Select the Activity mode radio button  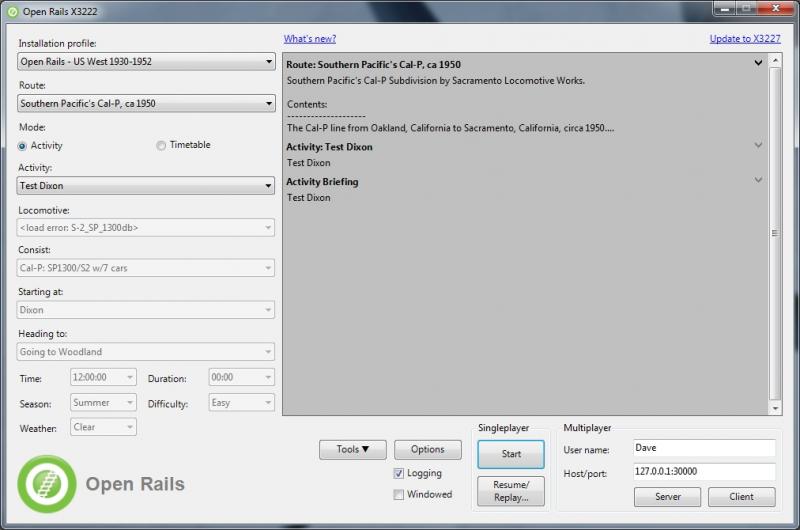tap(22, 146)
